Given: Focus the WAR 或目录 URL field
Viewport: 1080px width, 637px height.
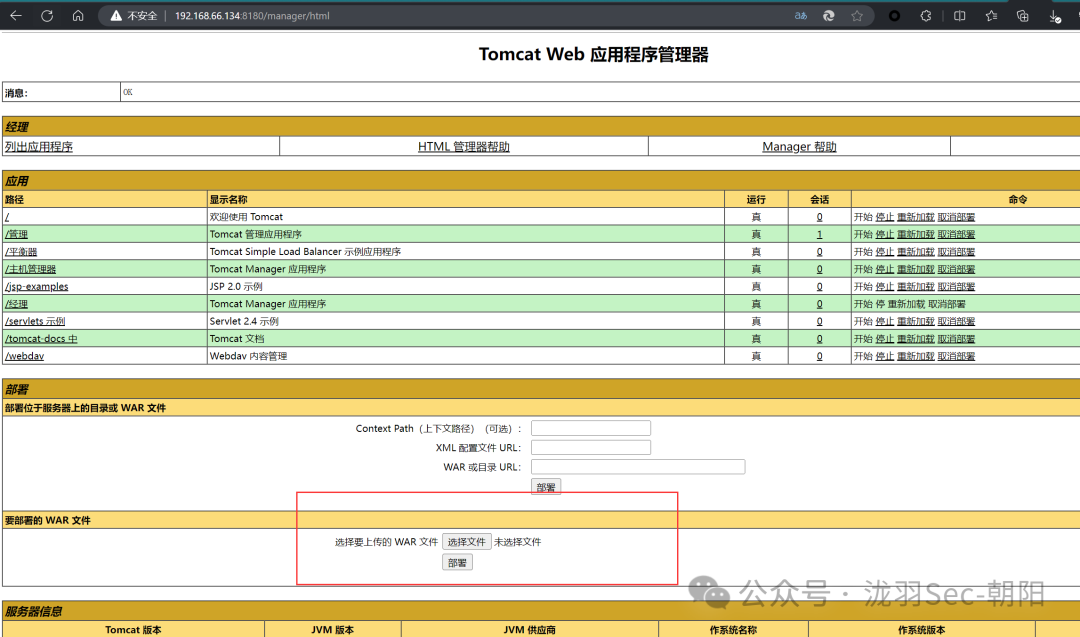Looking at the screenshot, I should (638, 467).
